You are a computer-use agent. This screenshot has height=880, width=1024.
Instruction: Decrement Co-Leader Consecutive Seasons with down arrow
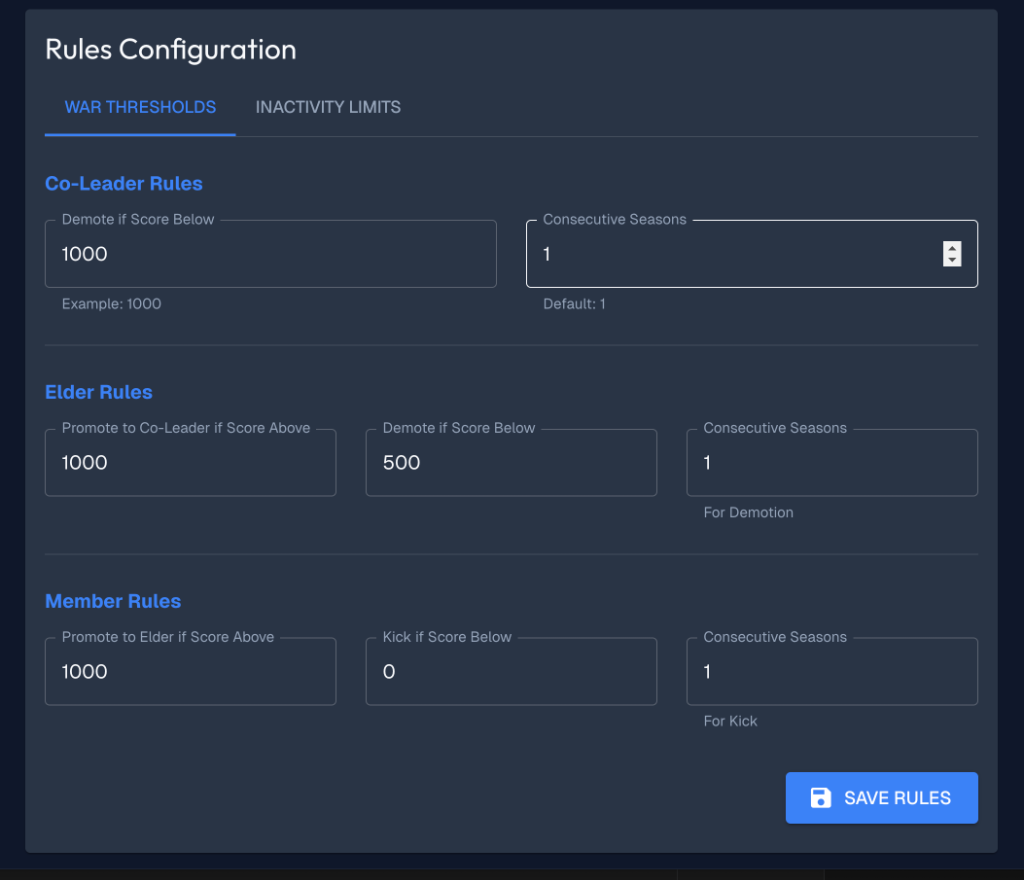(x=952, y=260)
